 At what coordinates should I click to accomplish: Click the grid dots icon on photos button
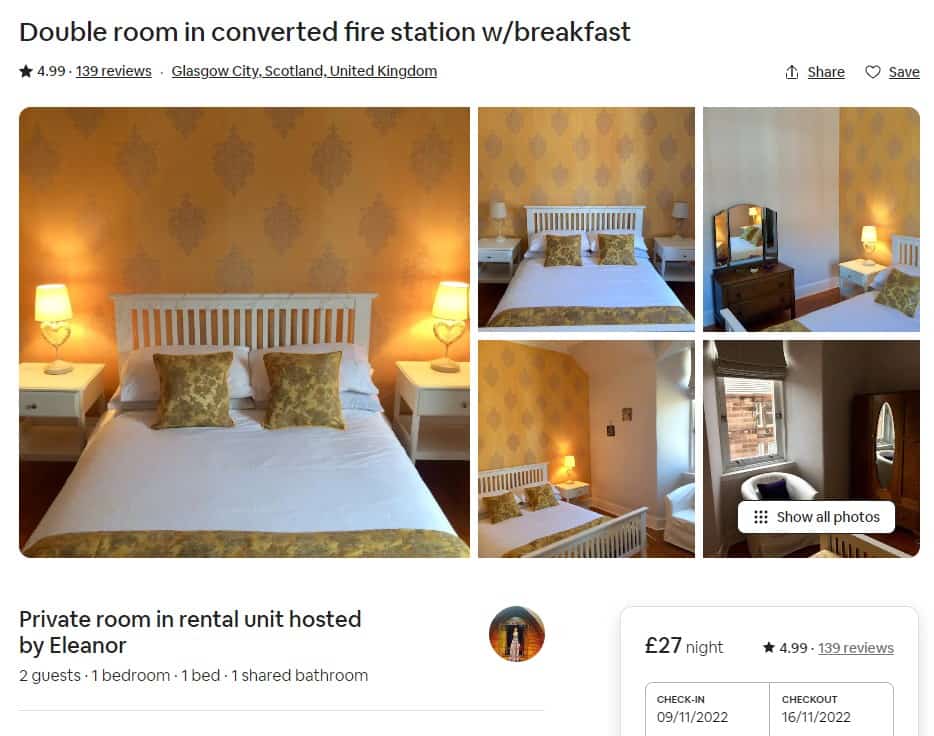pos(761,517)
